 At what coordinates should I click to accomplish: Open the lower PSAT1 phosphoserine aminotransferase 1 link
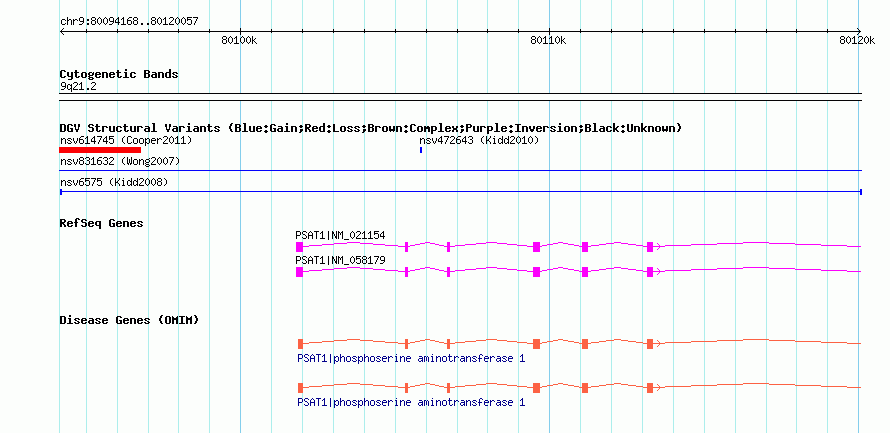click(x=411, y=402)
